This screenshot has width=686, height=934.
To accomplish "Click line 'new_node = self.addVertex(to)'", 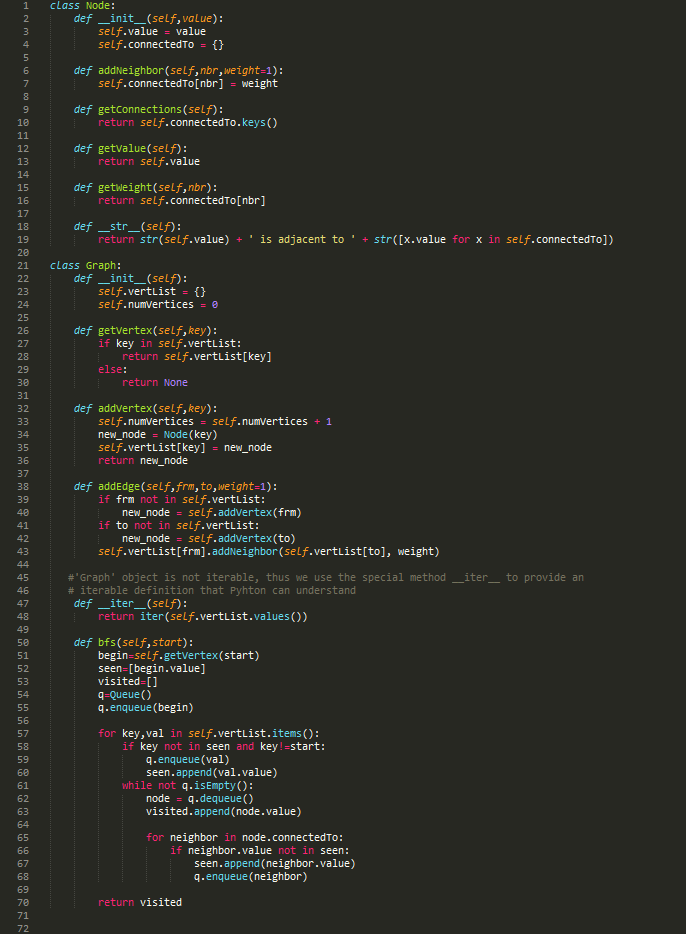I will (209, 539).
